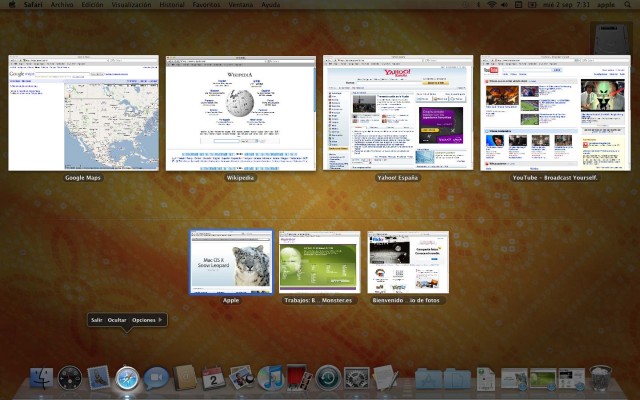The width and height of the screenshot is (640, 400).
Task: Select the Flickr Bienvenido window thumbnail
Action: click(x=408, y=262)
